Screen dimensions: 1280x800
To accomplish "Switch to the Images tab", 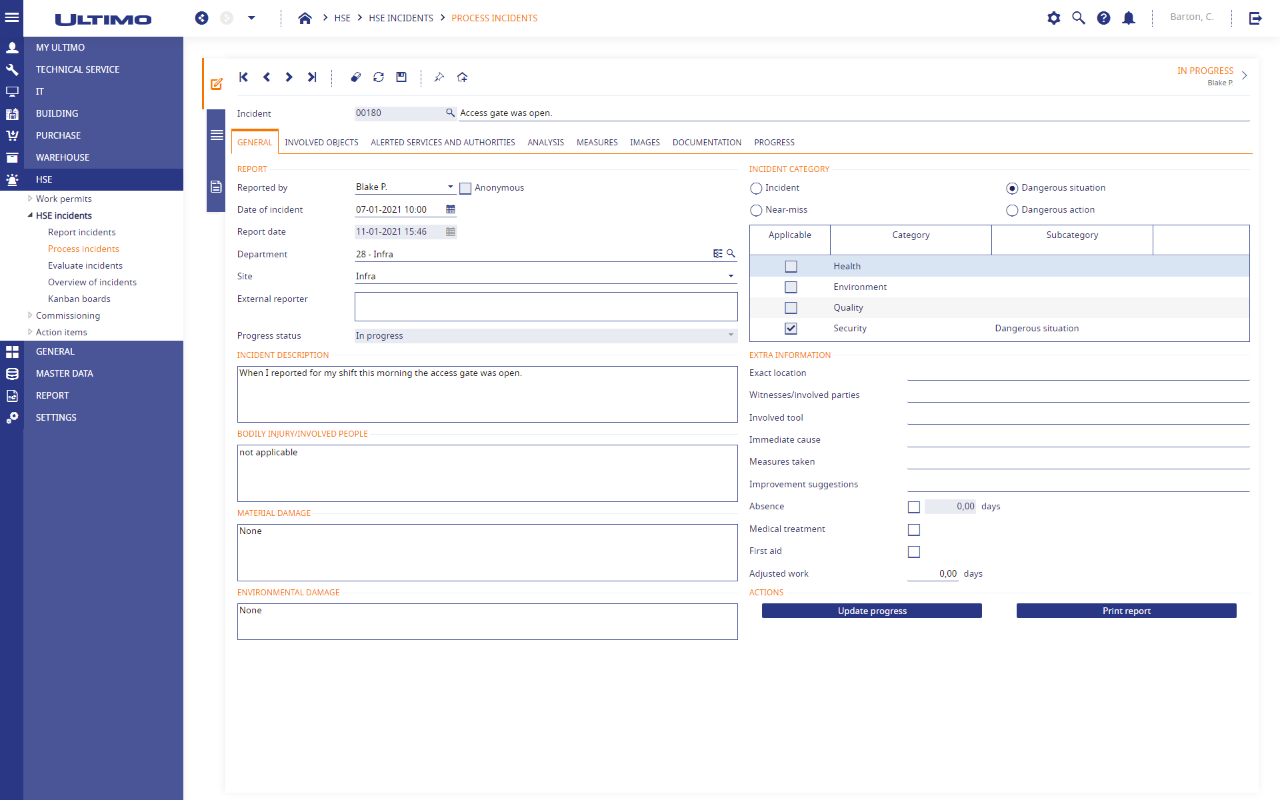I will (645, 143).
